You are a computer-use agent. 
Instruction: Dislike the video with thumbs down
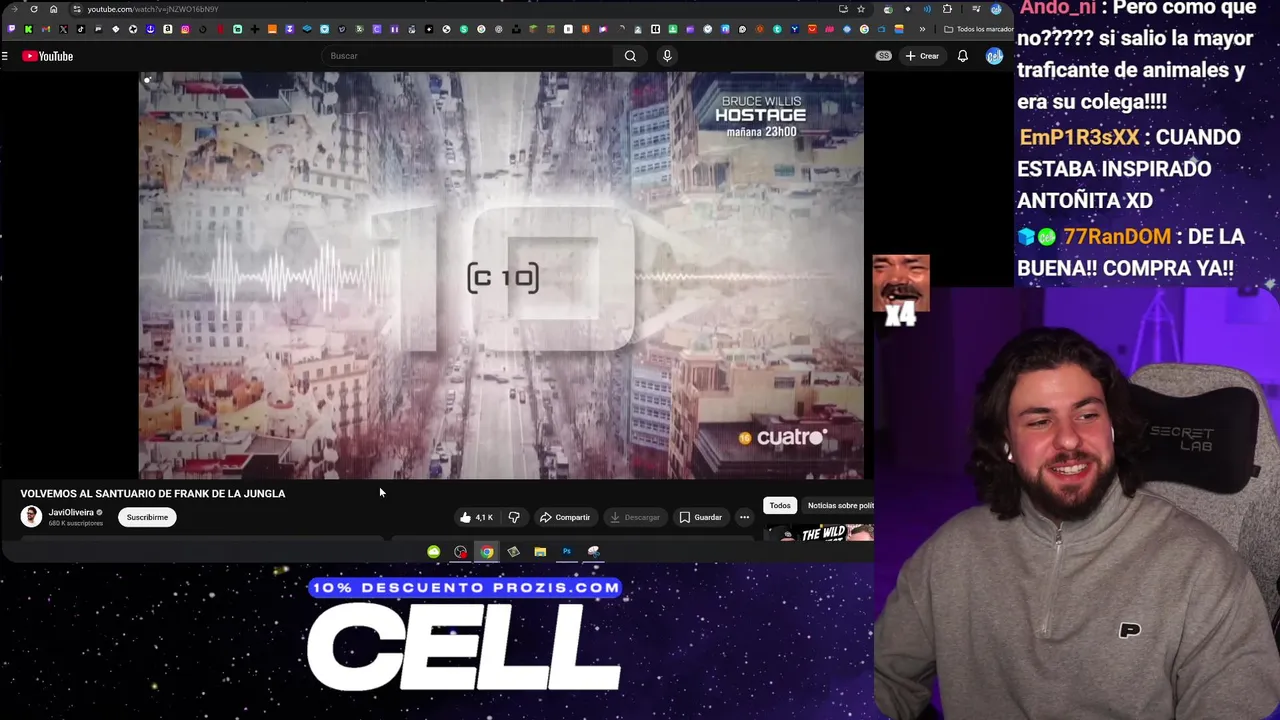[514, 517]
